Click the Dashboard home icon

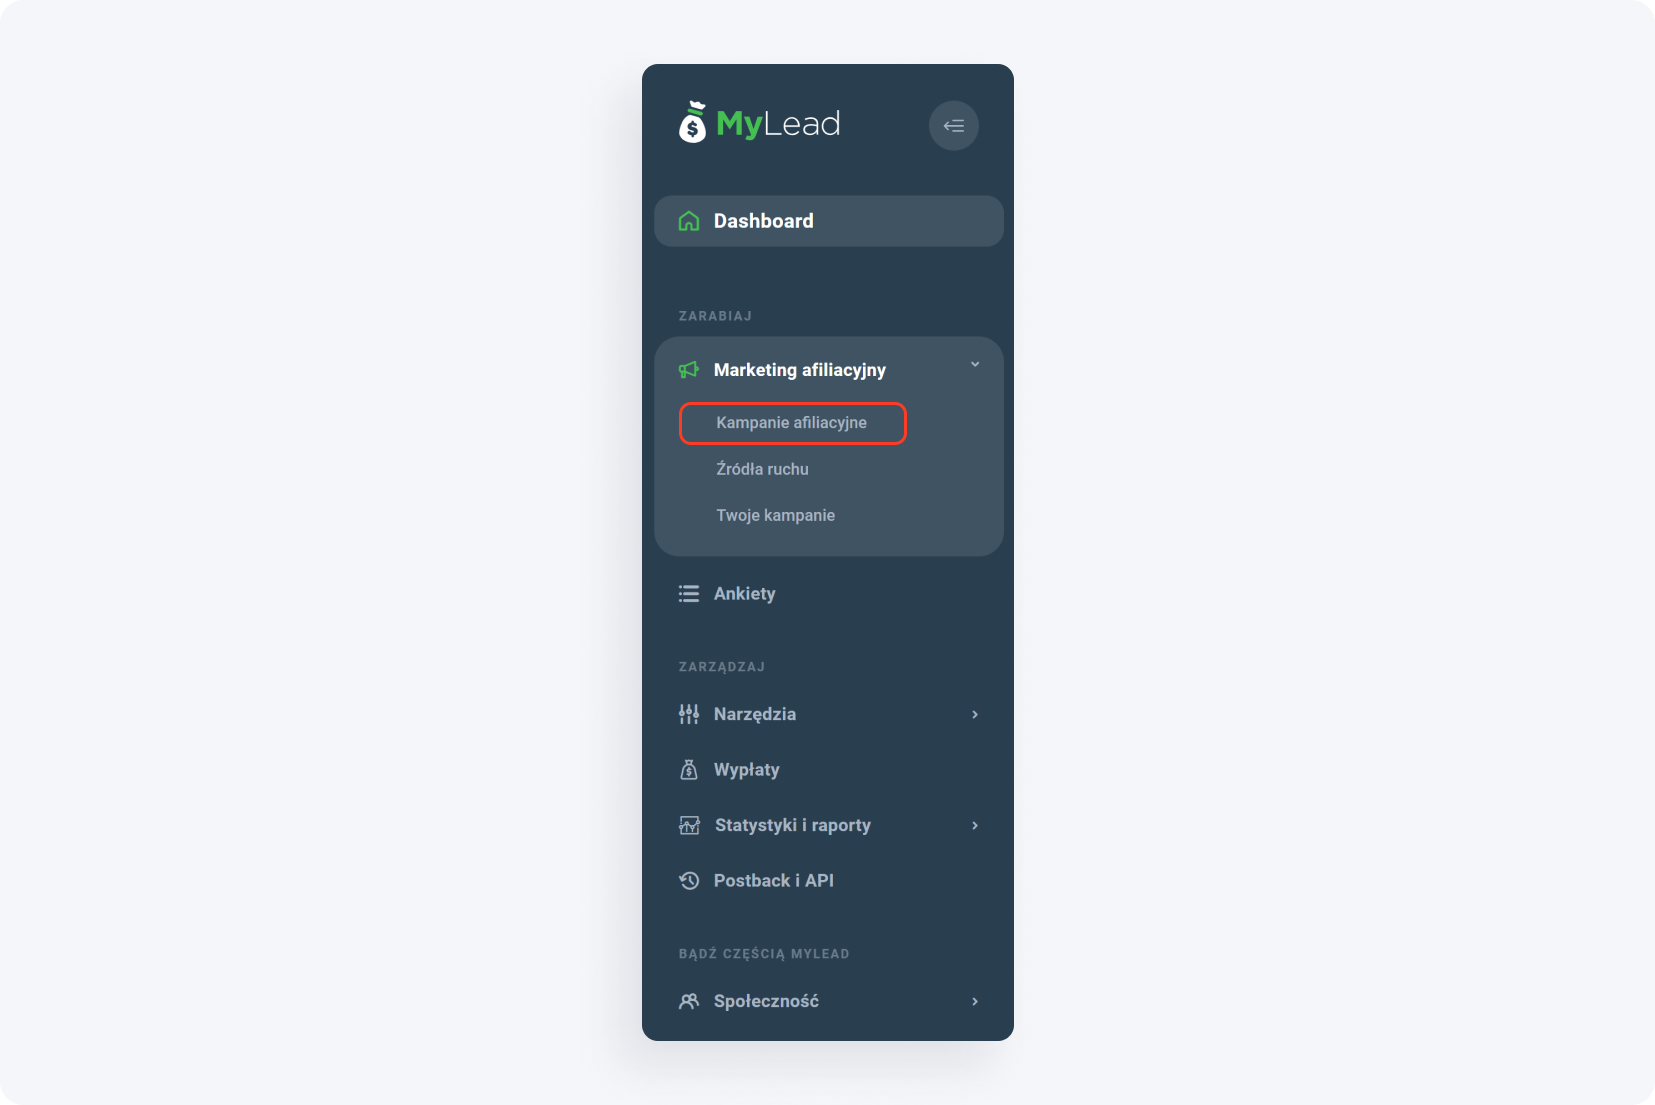pos(689,221)
